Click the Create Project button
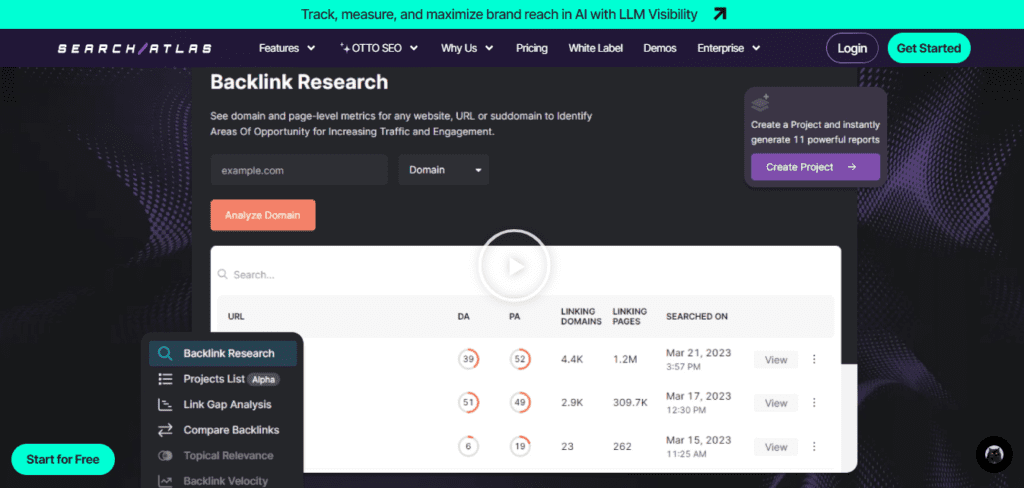Image resolution: width=1024 pixels, height=488 pixels. click(x=815, y=167)
